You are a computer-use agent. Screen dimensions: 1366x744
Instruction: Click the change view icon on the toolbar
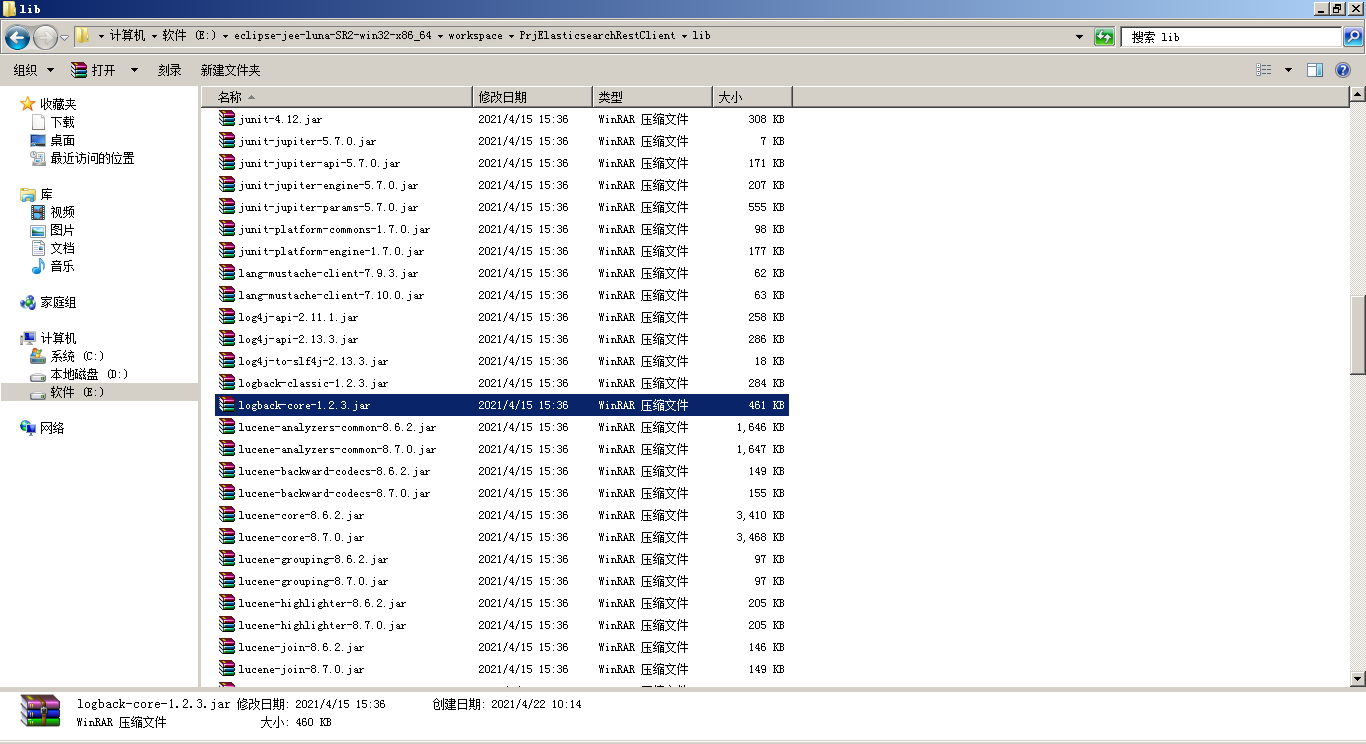click(1264, 69)
